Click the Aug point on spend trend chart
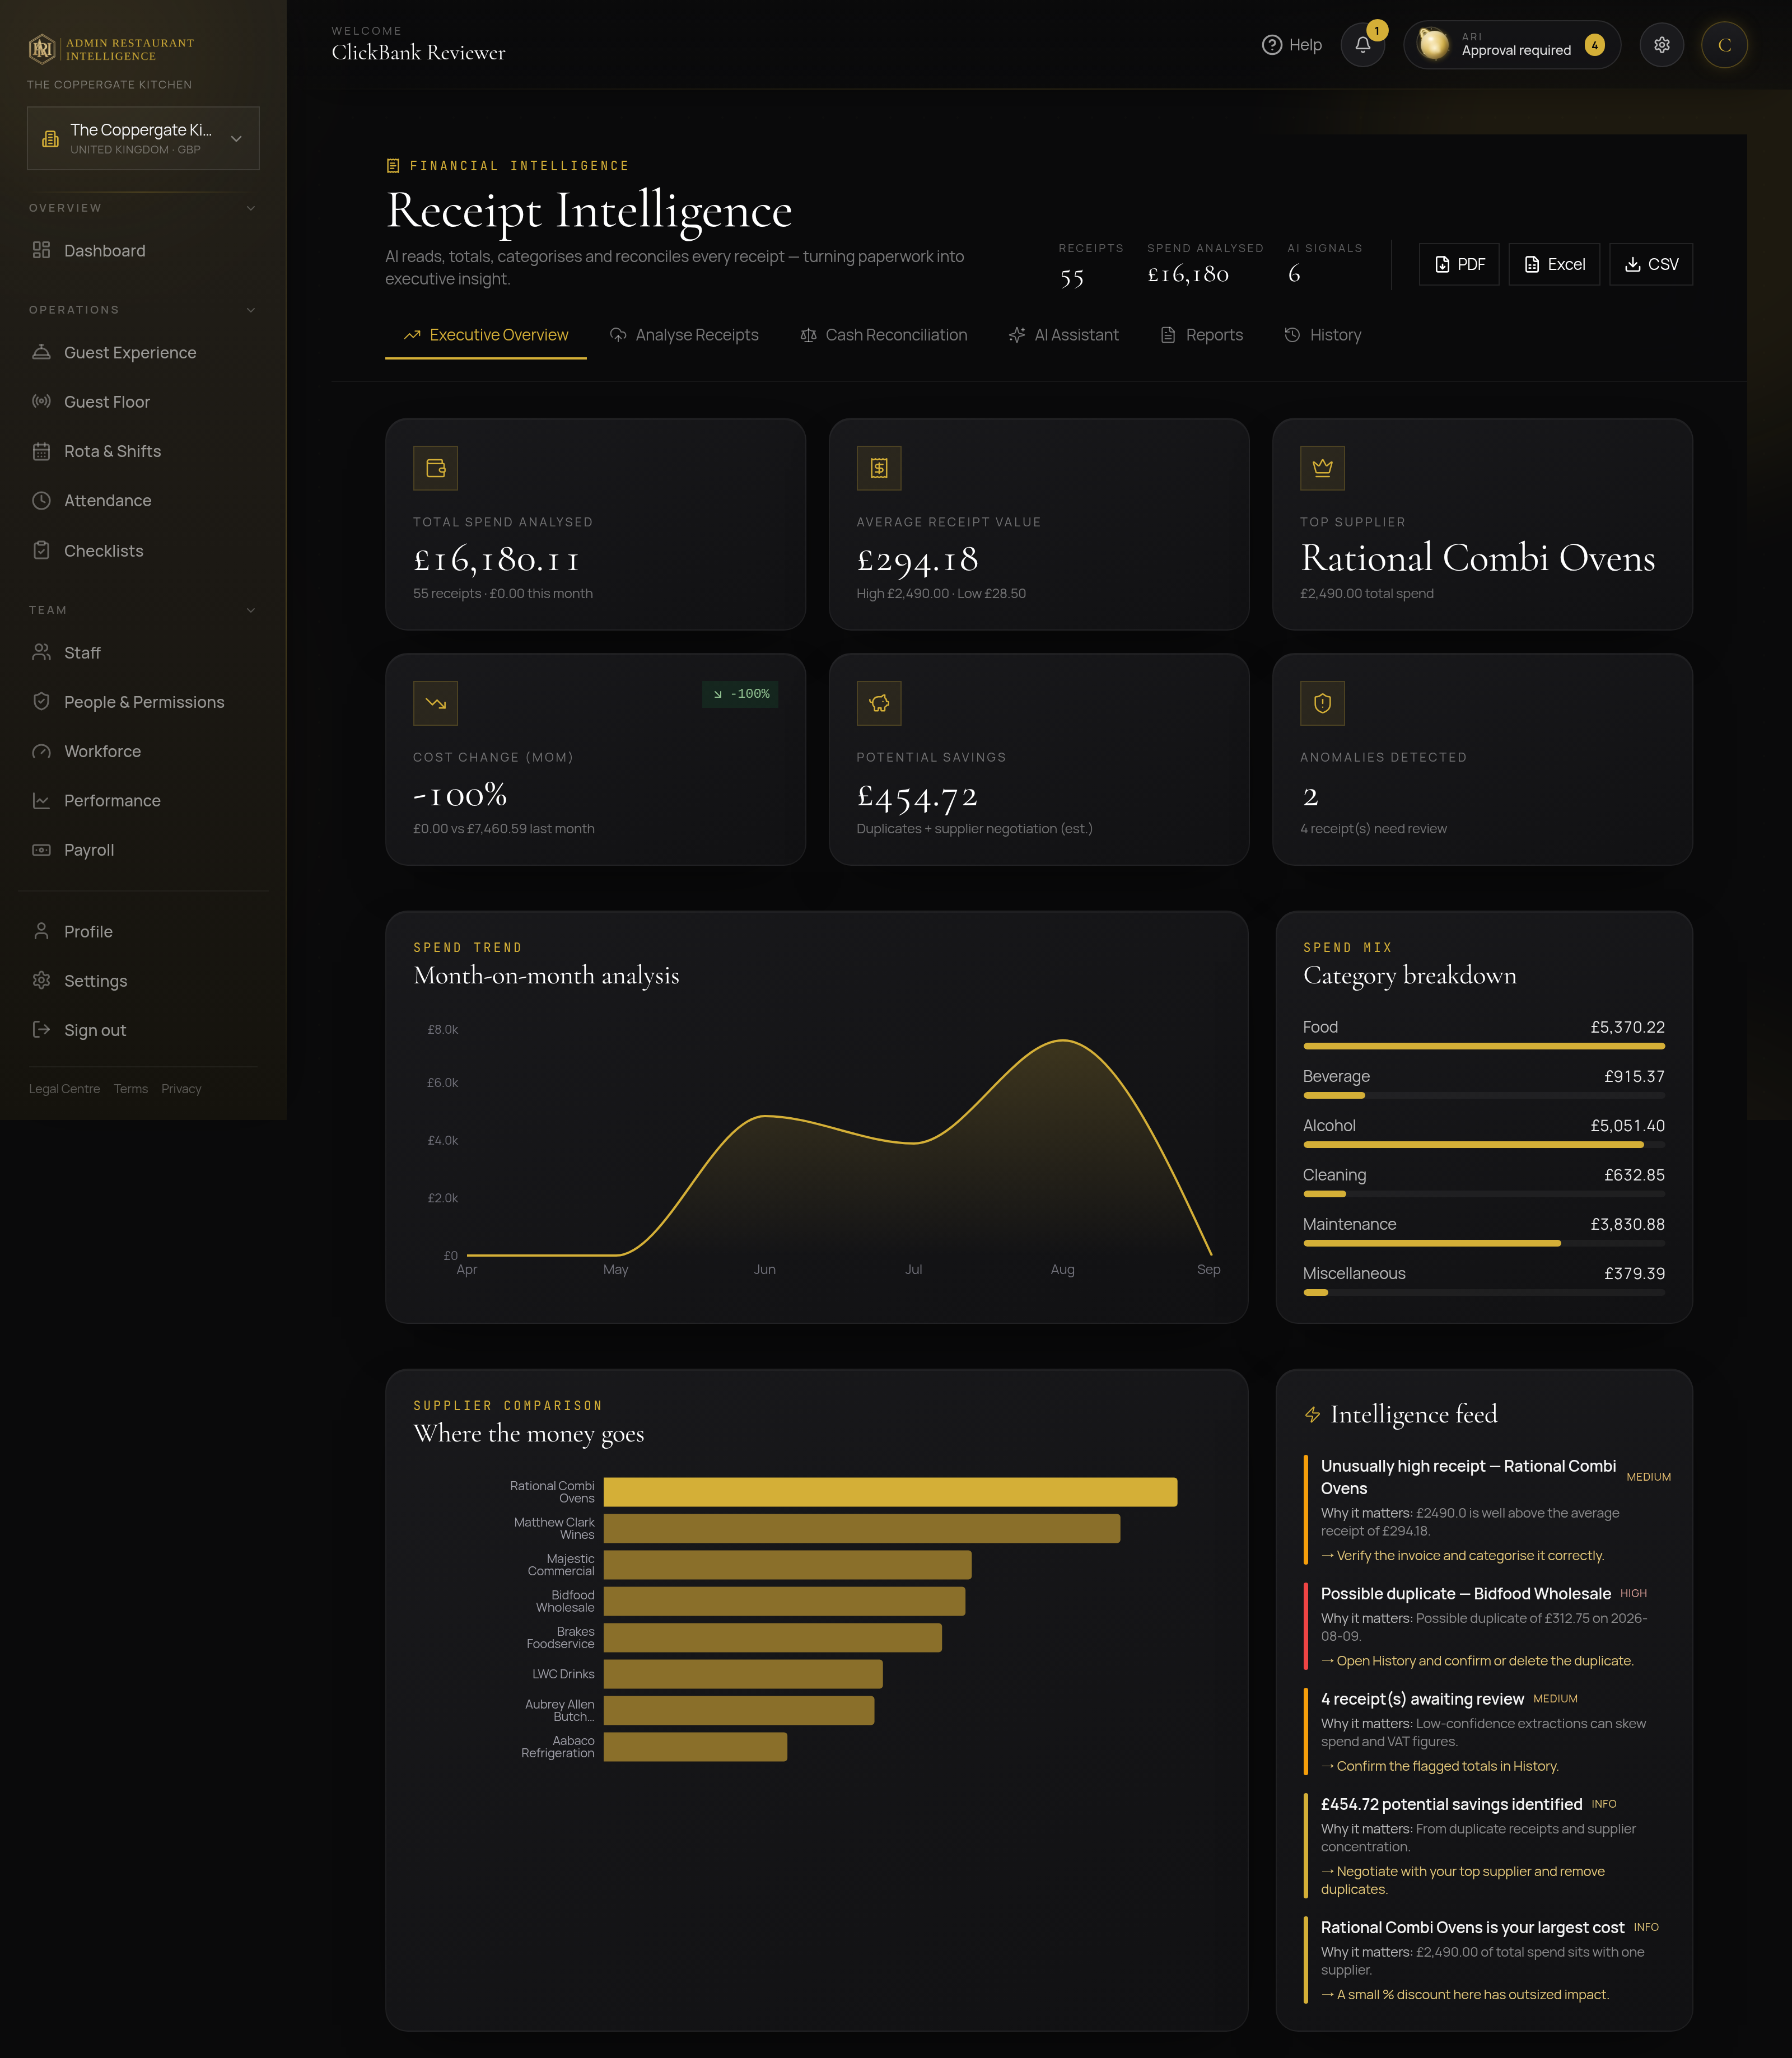 tap(1063, 1041)
